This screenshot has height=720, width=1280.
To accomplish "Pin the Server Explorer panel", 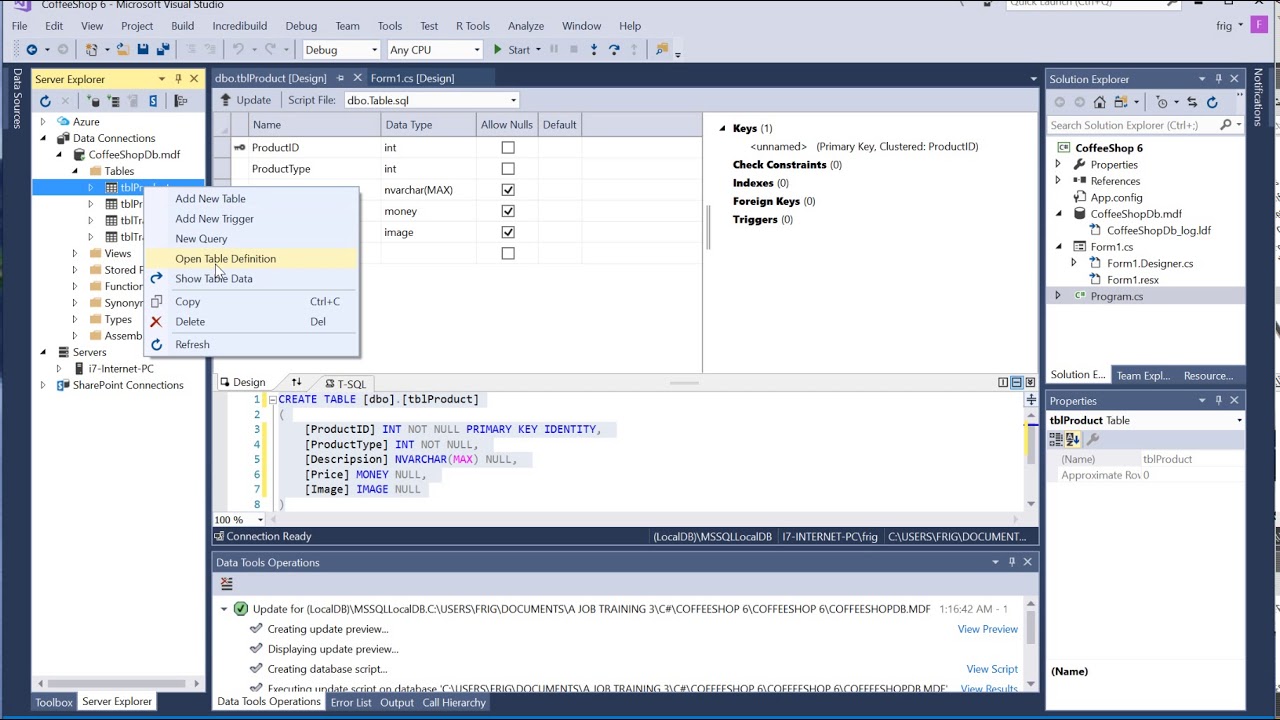I will 178,78.
